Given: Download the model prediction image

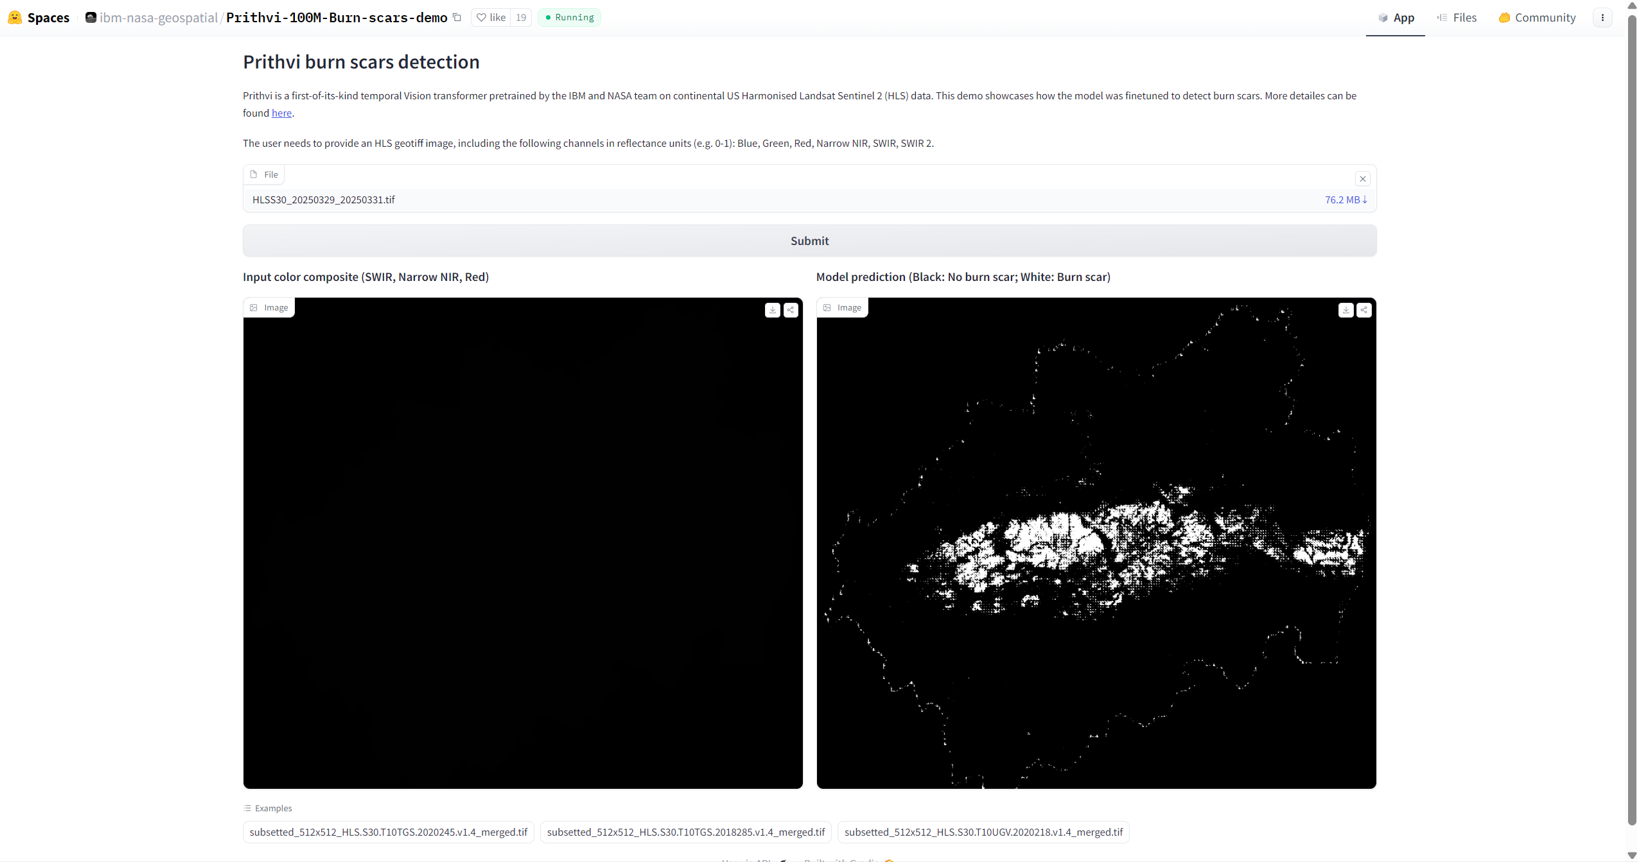Looking at the screenshot, I should (x=1346, y=310).
